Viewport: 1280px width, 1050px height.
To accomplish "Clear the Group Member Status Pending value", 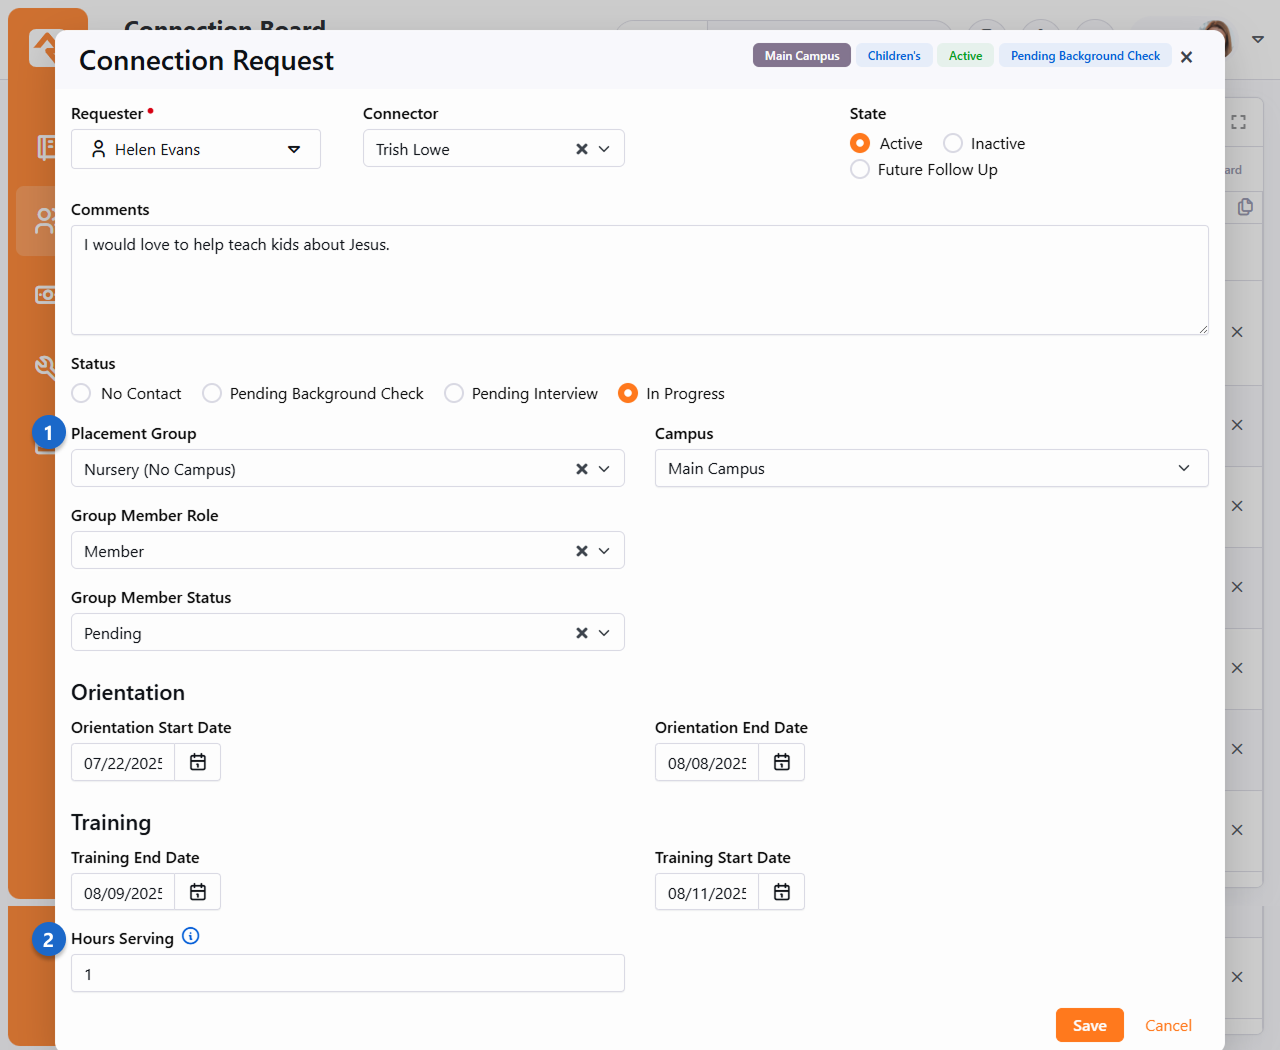I will click(x=582, y=633).
